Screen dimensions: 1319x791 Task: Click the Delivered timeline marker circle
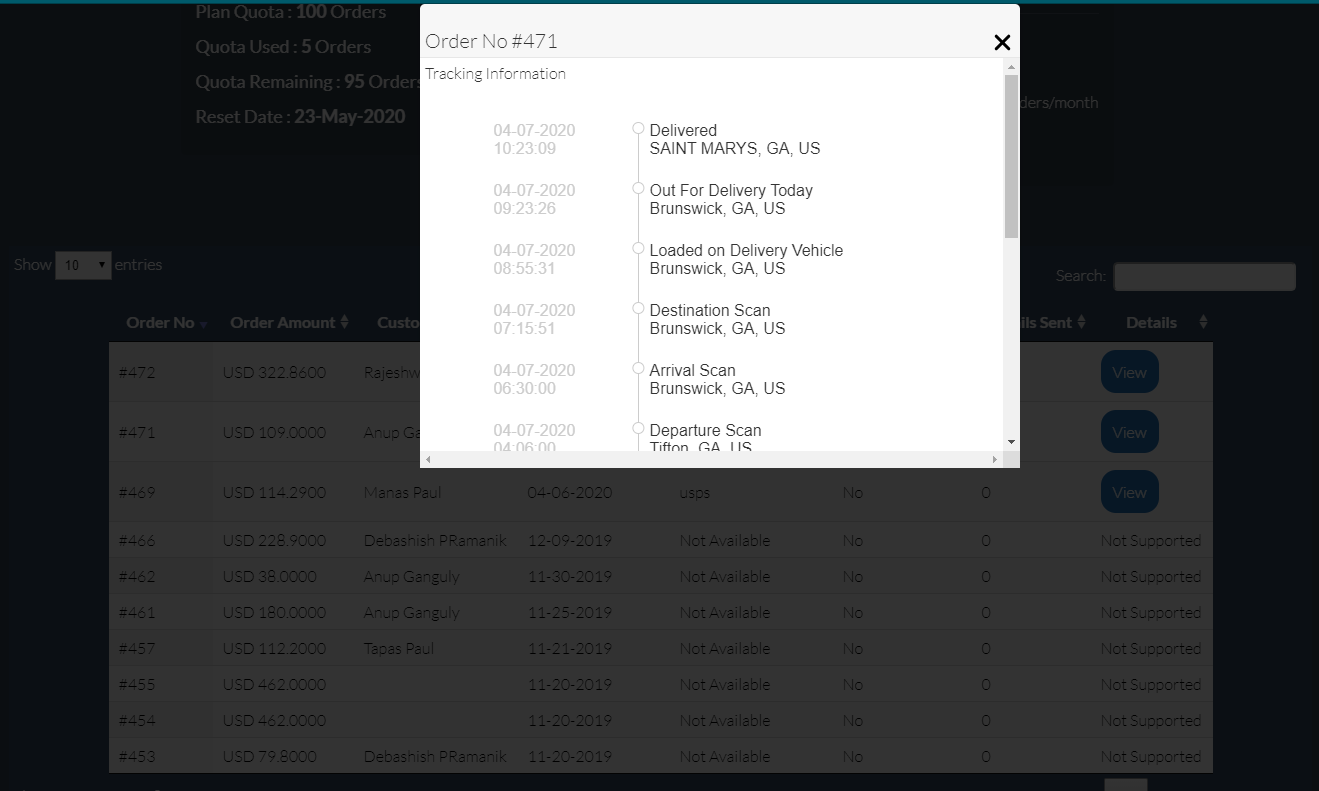[638, 128]
